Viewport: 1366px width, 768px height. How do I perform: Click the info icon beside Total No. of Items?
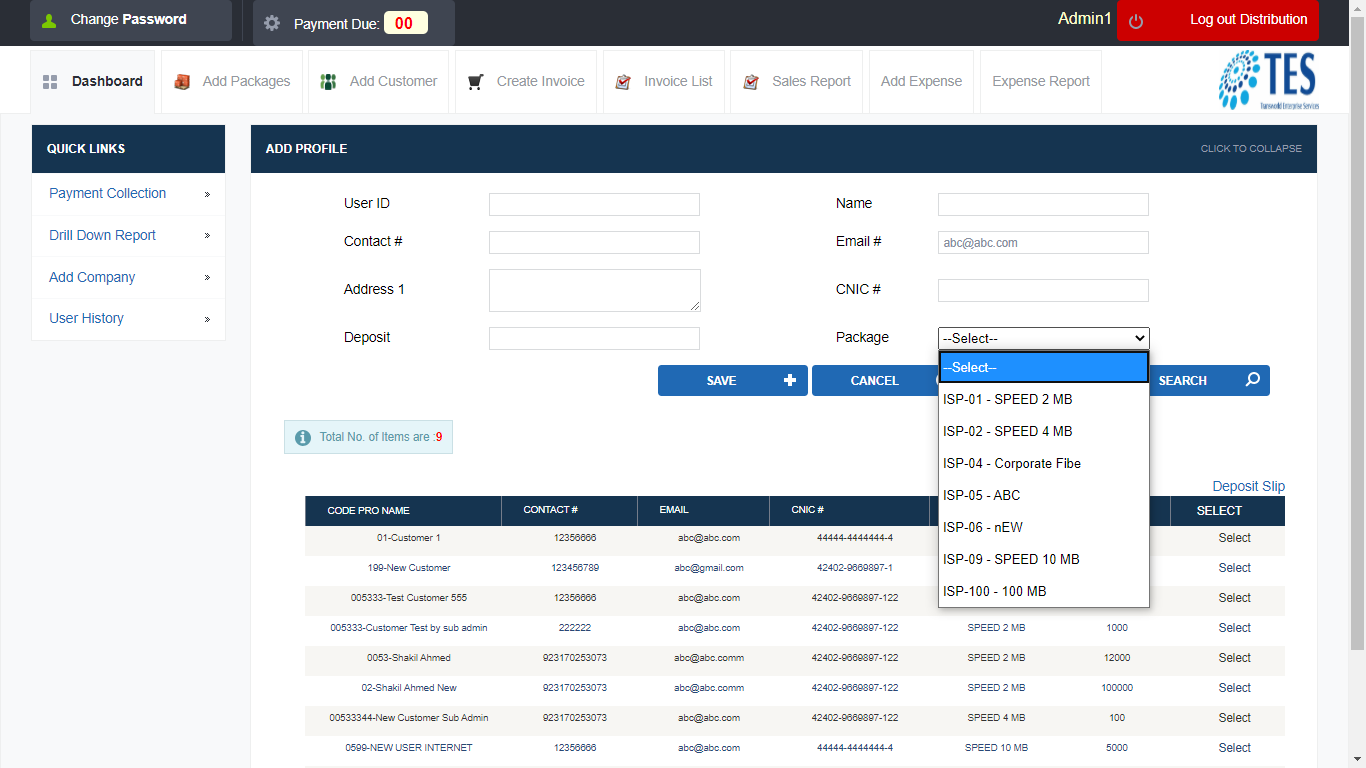pyautogui.click(x=303, y=437)
